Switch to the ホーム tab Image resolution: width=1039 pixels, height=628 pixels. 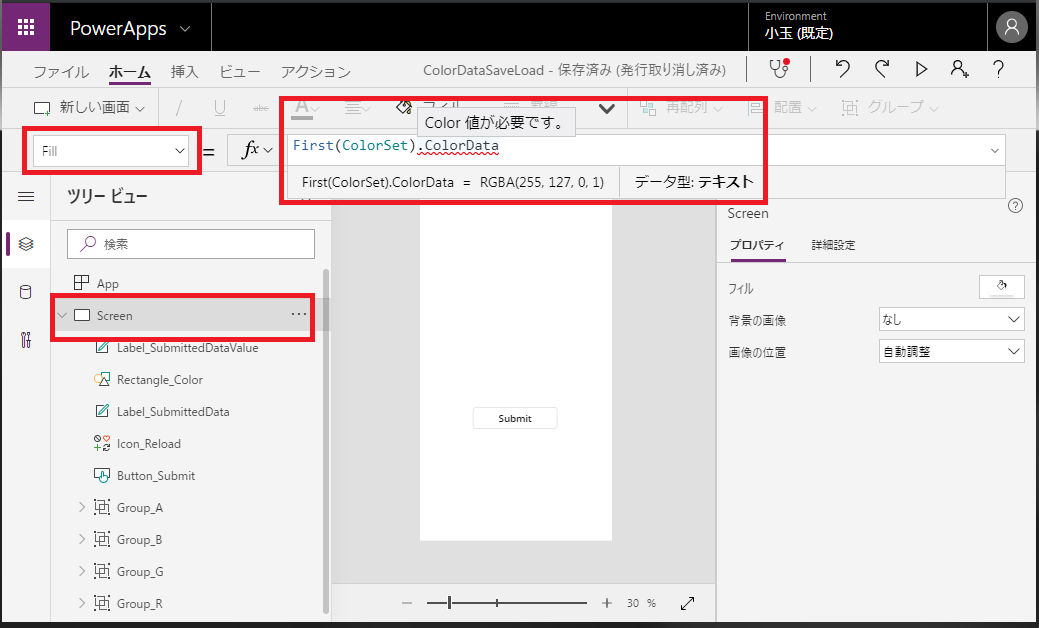pyautogui.click(x=130, y=72)
